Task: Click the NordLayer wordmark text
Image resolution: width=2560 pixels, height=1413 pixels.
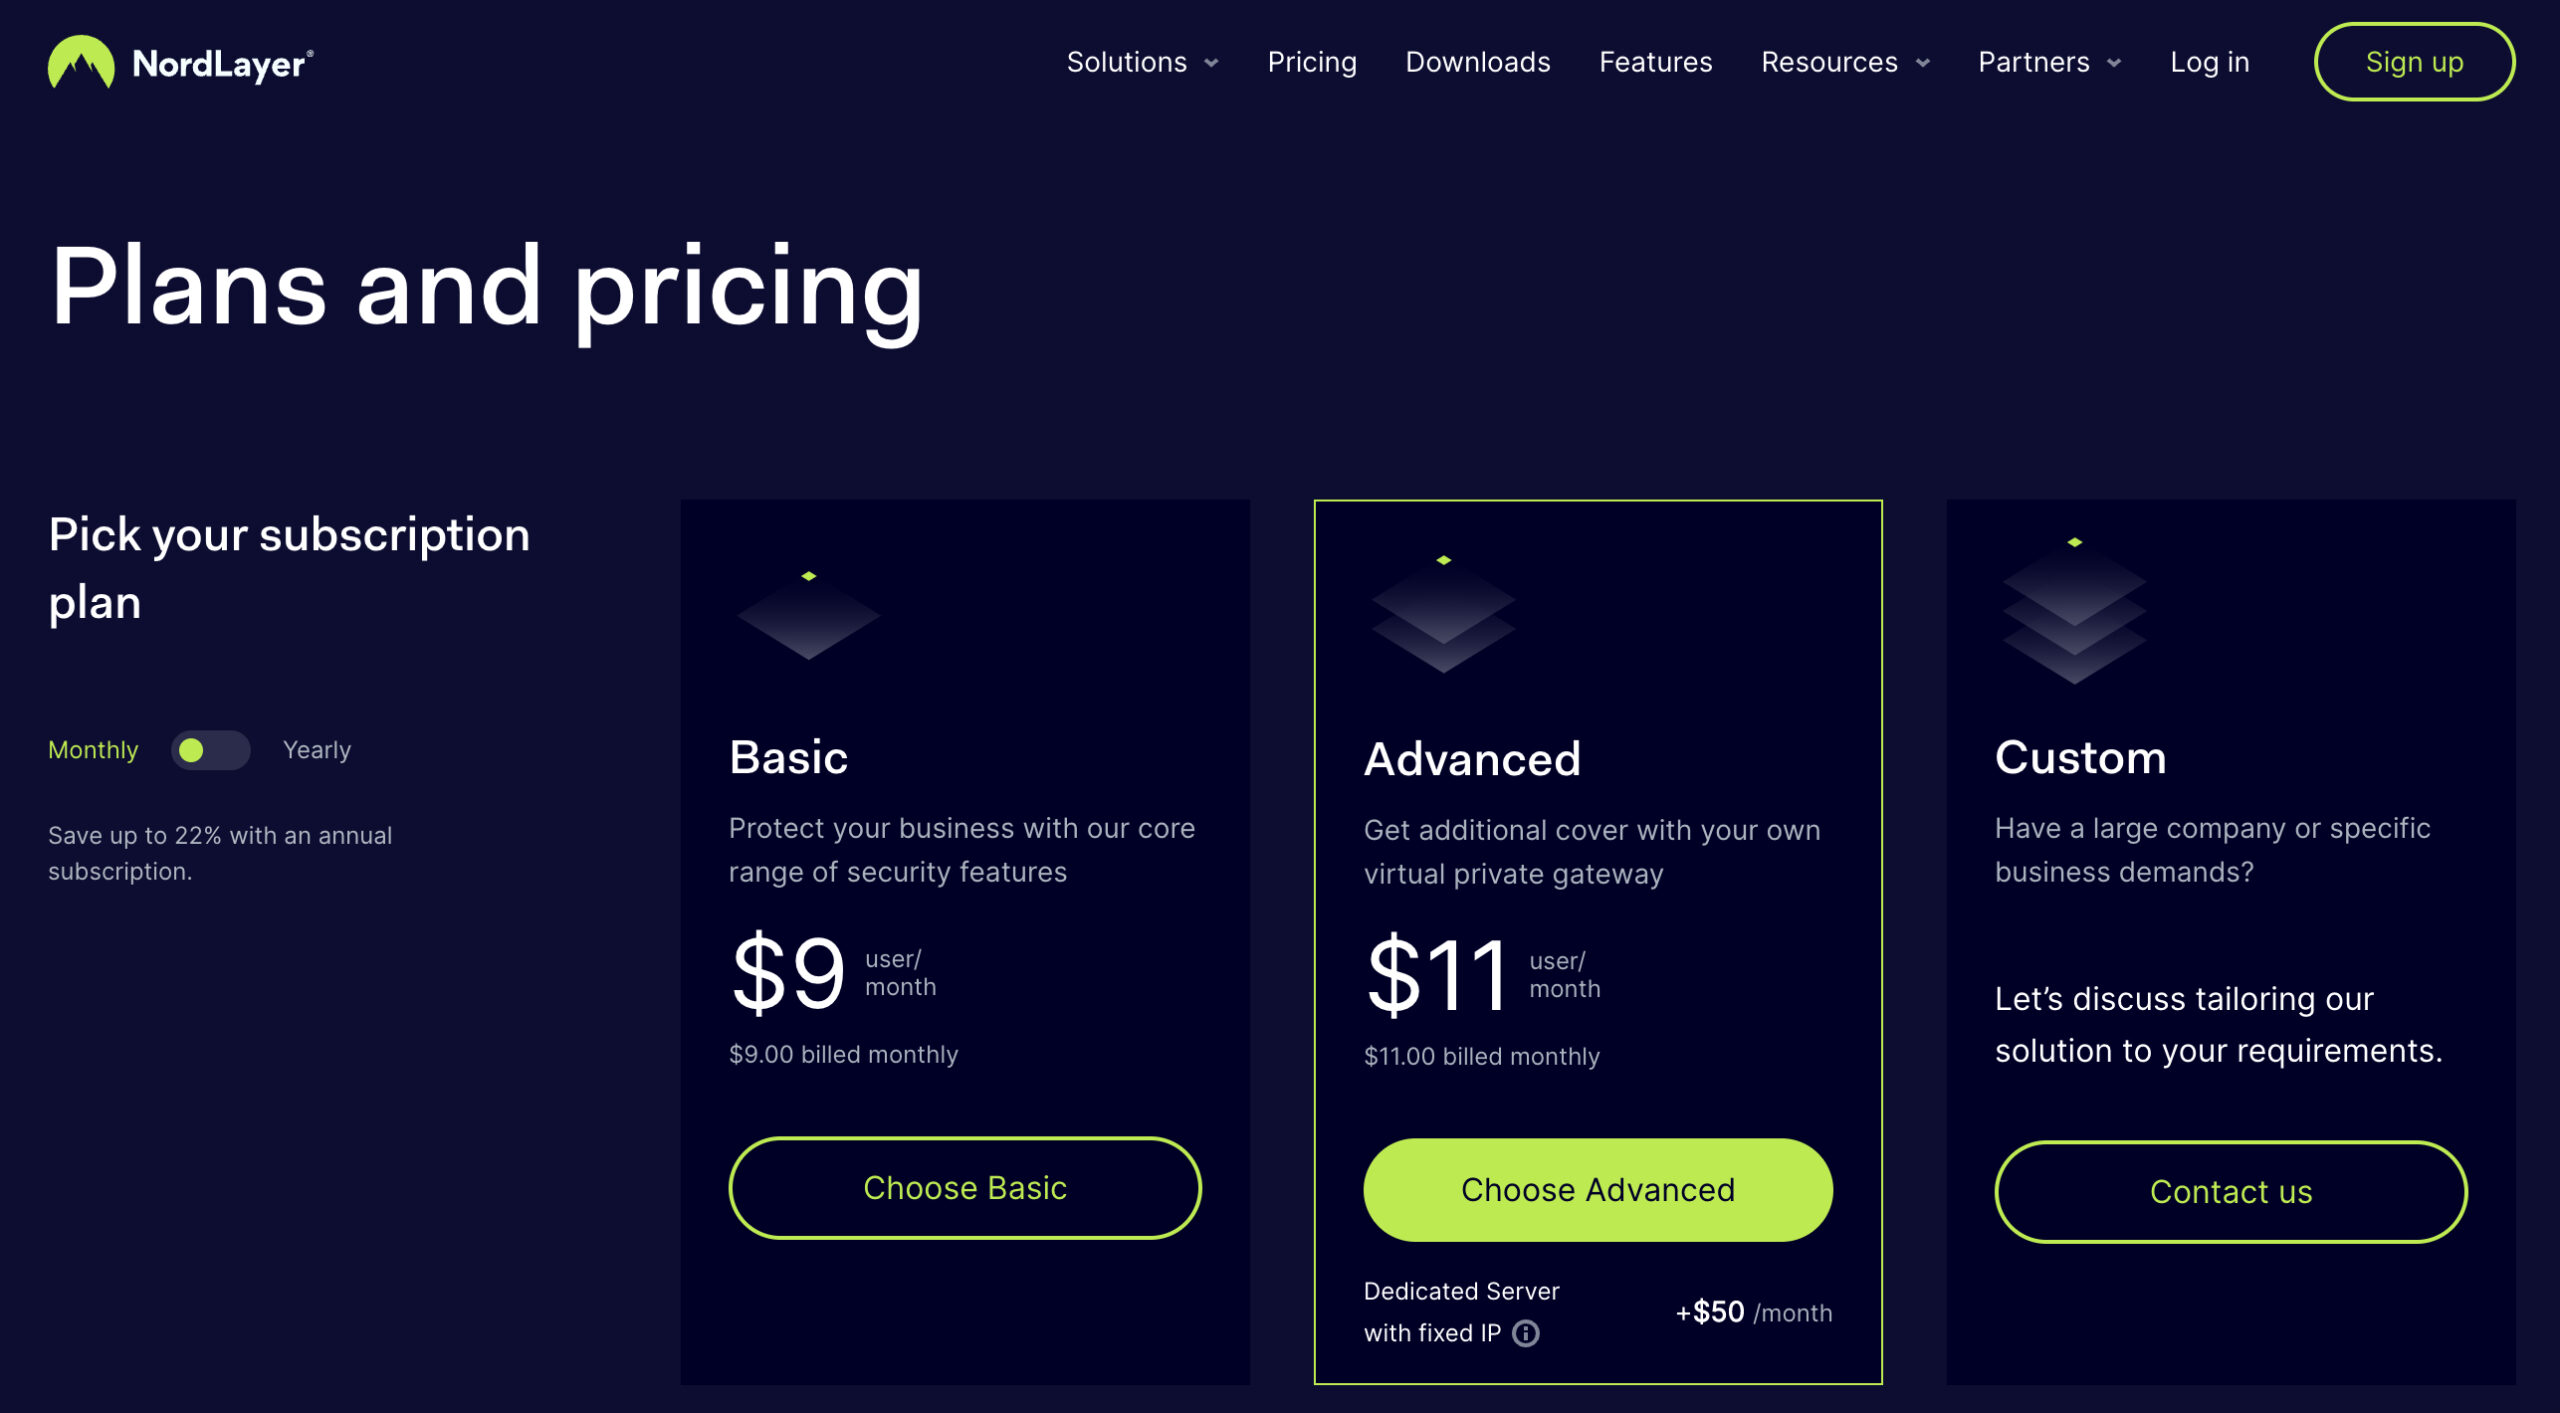Action: [222, 64]
